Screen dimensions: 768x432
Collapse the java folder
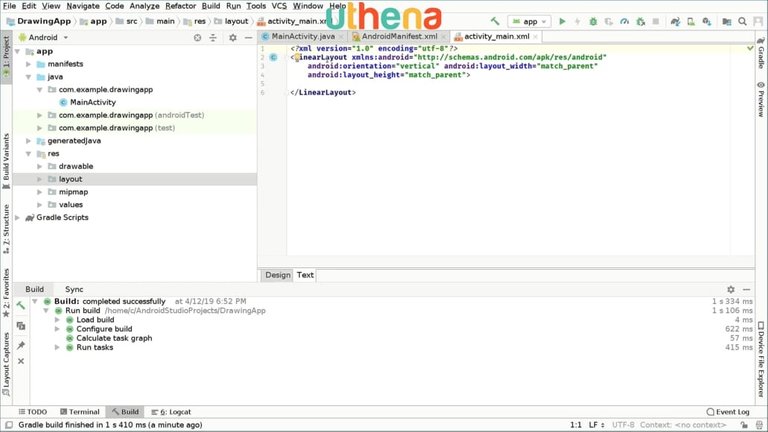point(28,77)
